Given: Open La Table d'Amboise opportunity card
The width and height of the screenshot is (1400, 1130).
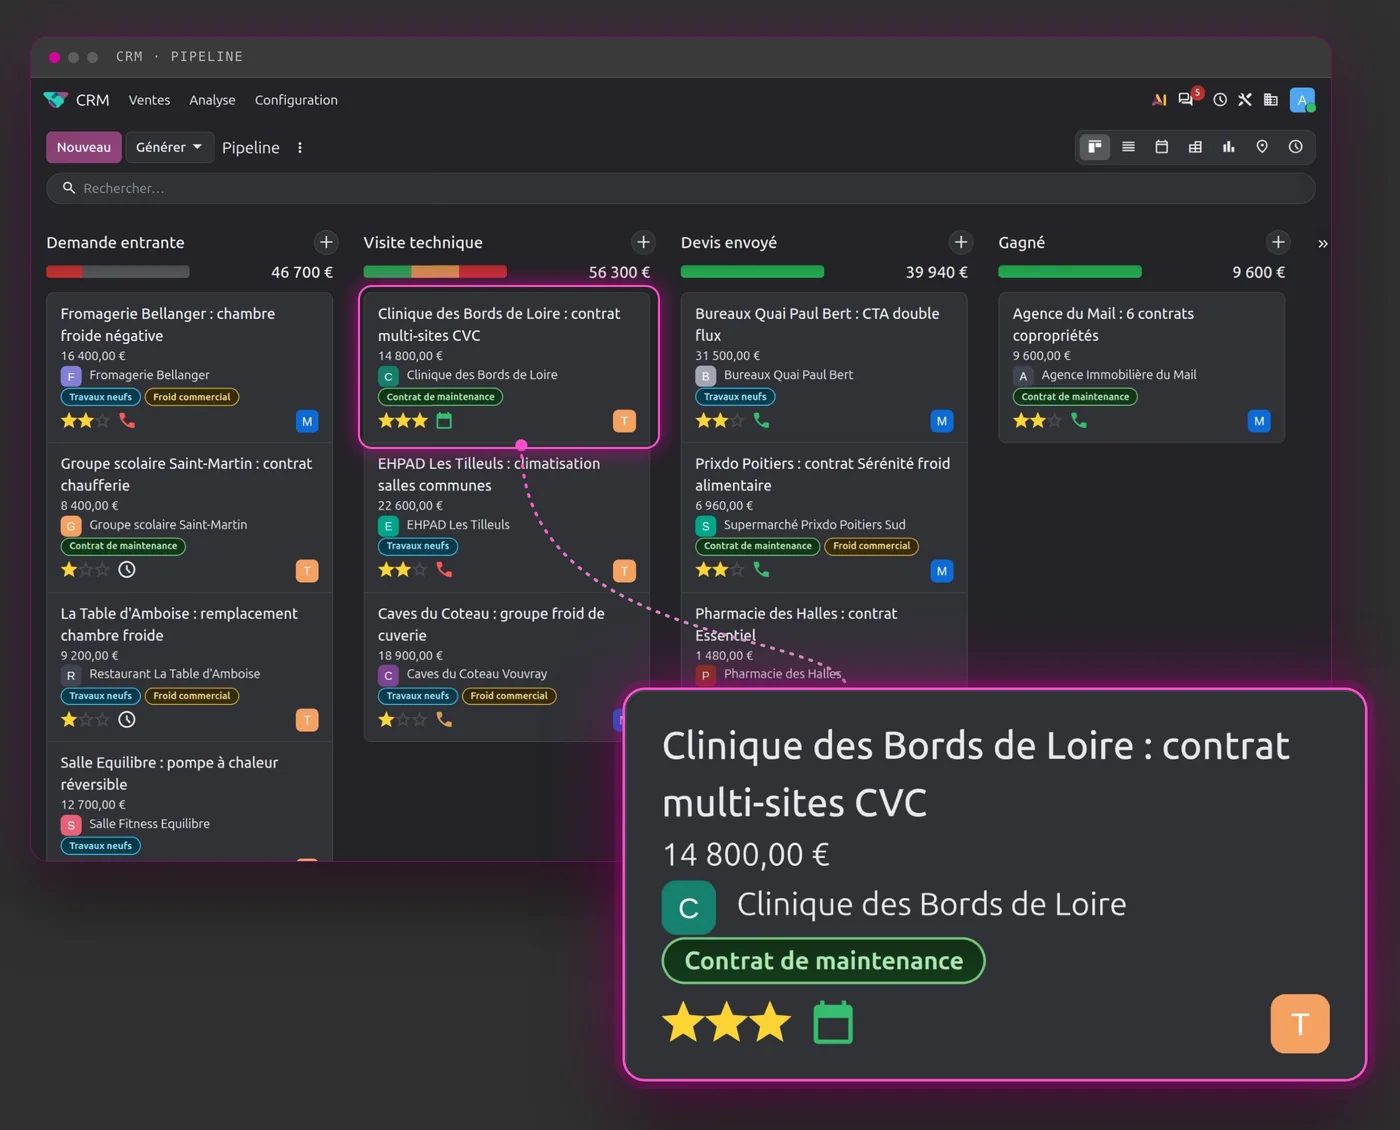Looking at the screenshot, I should coord(189,667).
